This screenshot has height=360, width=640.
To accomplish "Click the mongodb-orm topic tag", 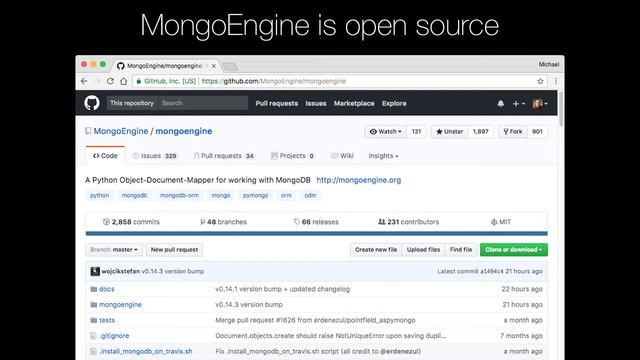I will pos(179,196).
